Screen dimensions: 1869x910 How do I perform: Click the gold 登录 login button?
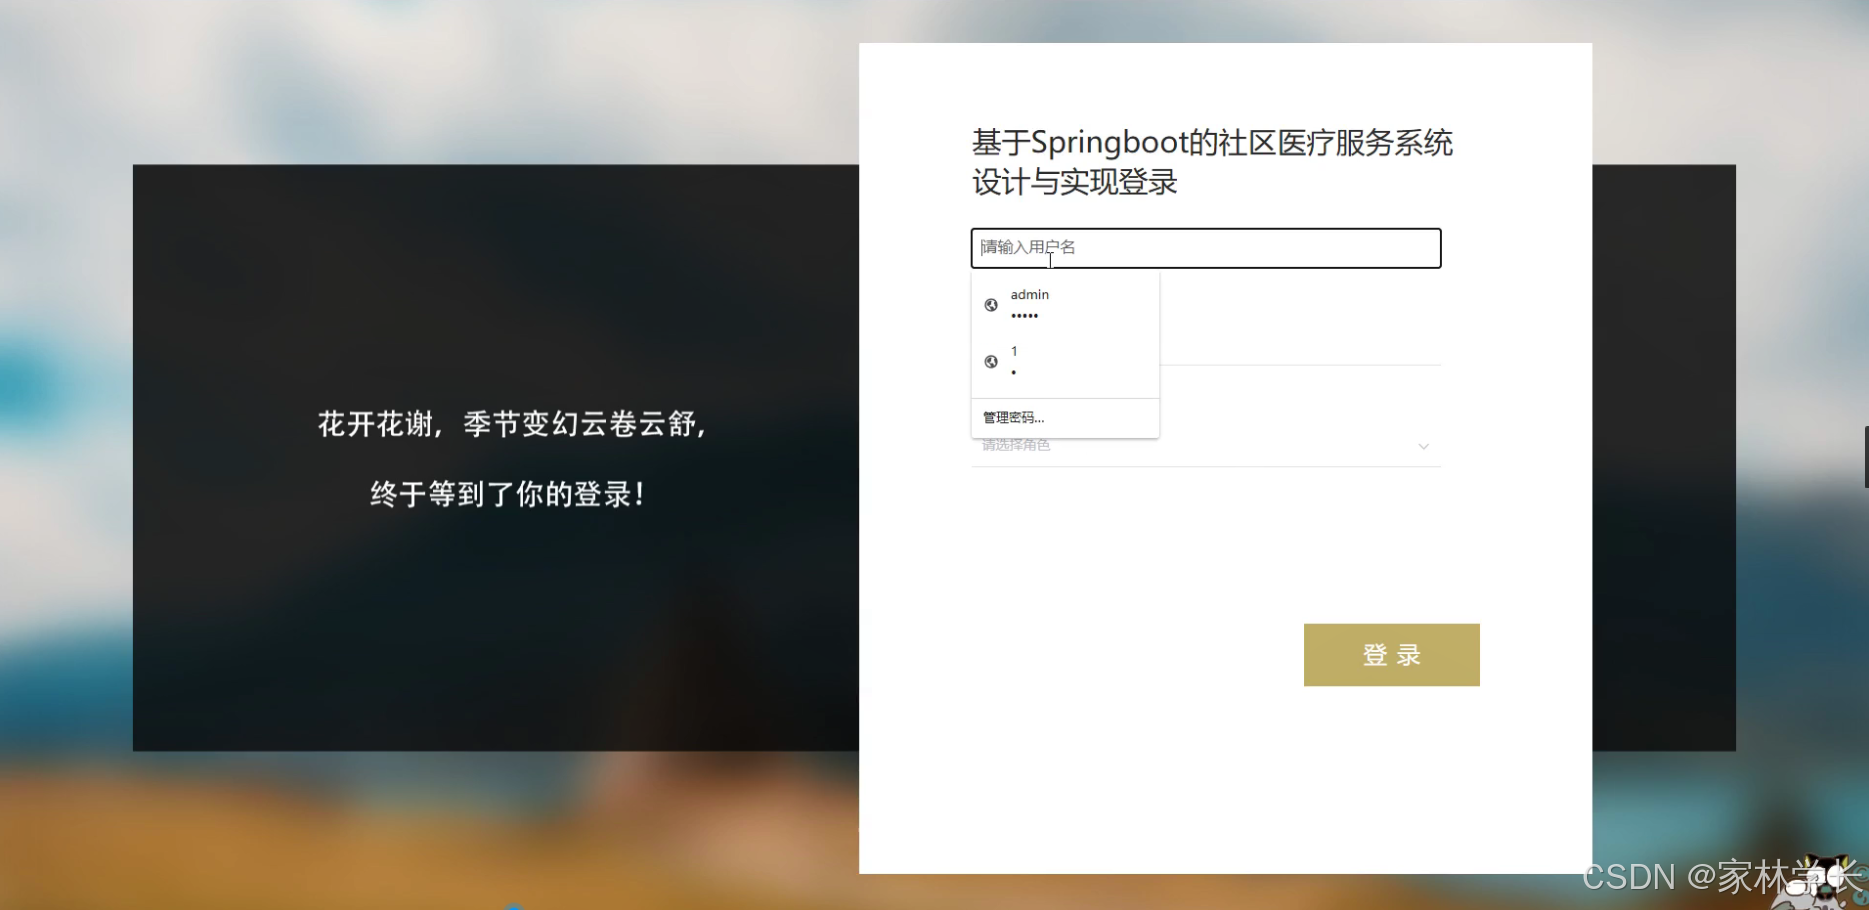(1391, 655)
